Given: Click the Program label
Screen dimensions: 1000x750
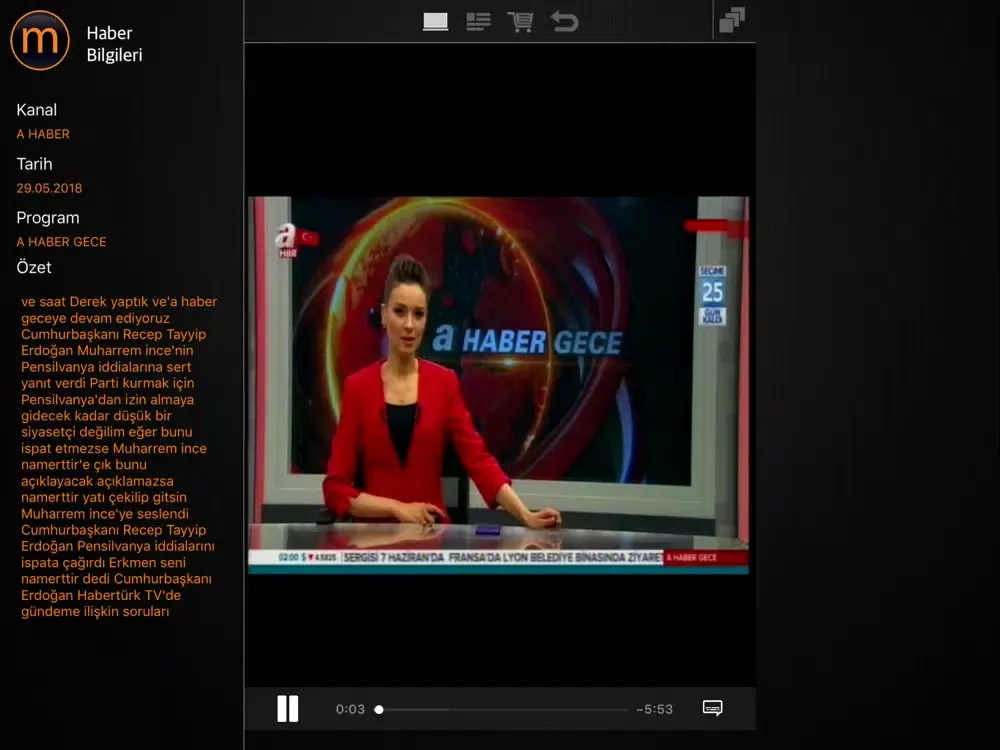Looking at the screenshot, I should (x=48, y=217).
